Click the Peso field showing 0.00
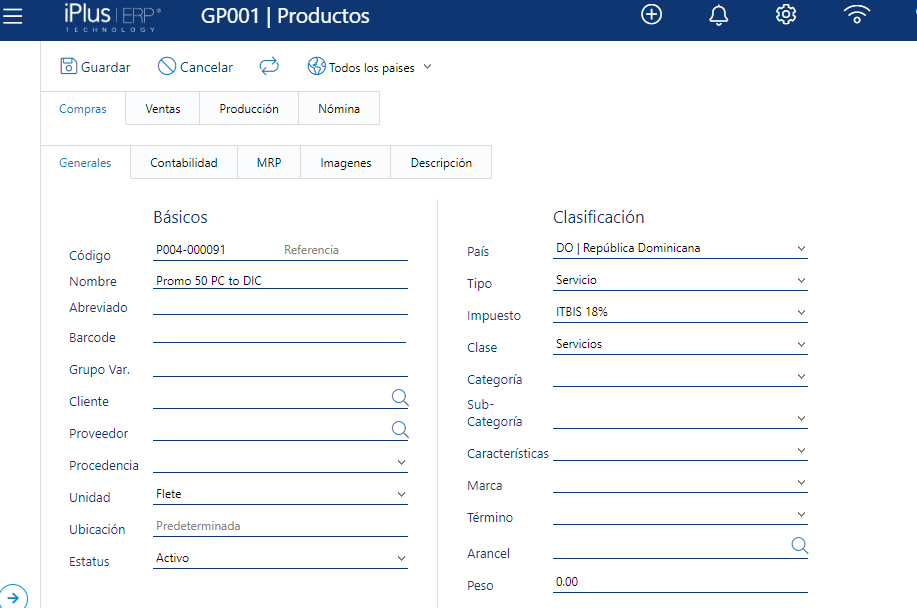 pyautogui.click(x=680, y=582)
